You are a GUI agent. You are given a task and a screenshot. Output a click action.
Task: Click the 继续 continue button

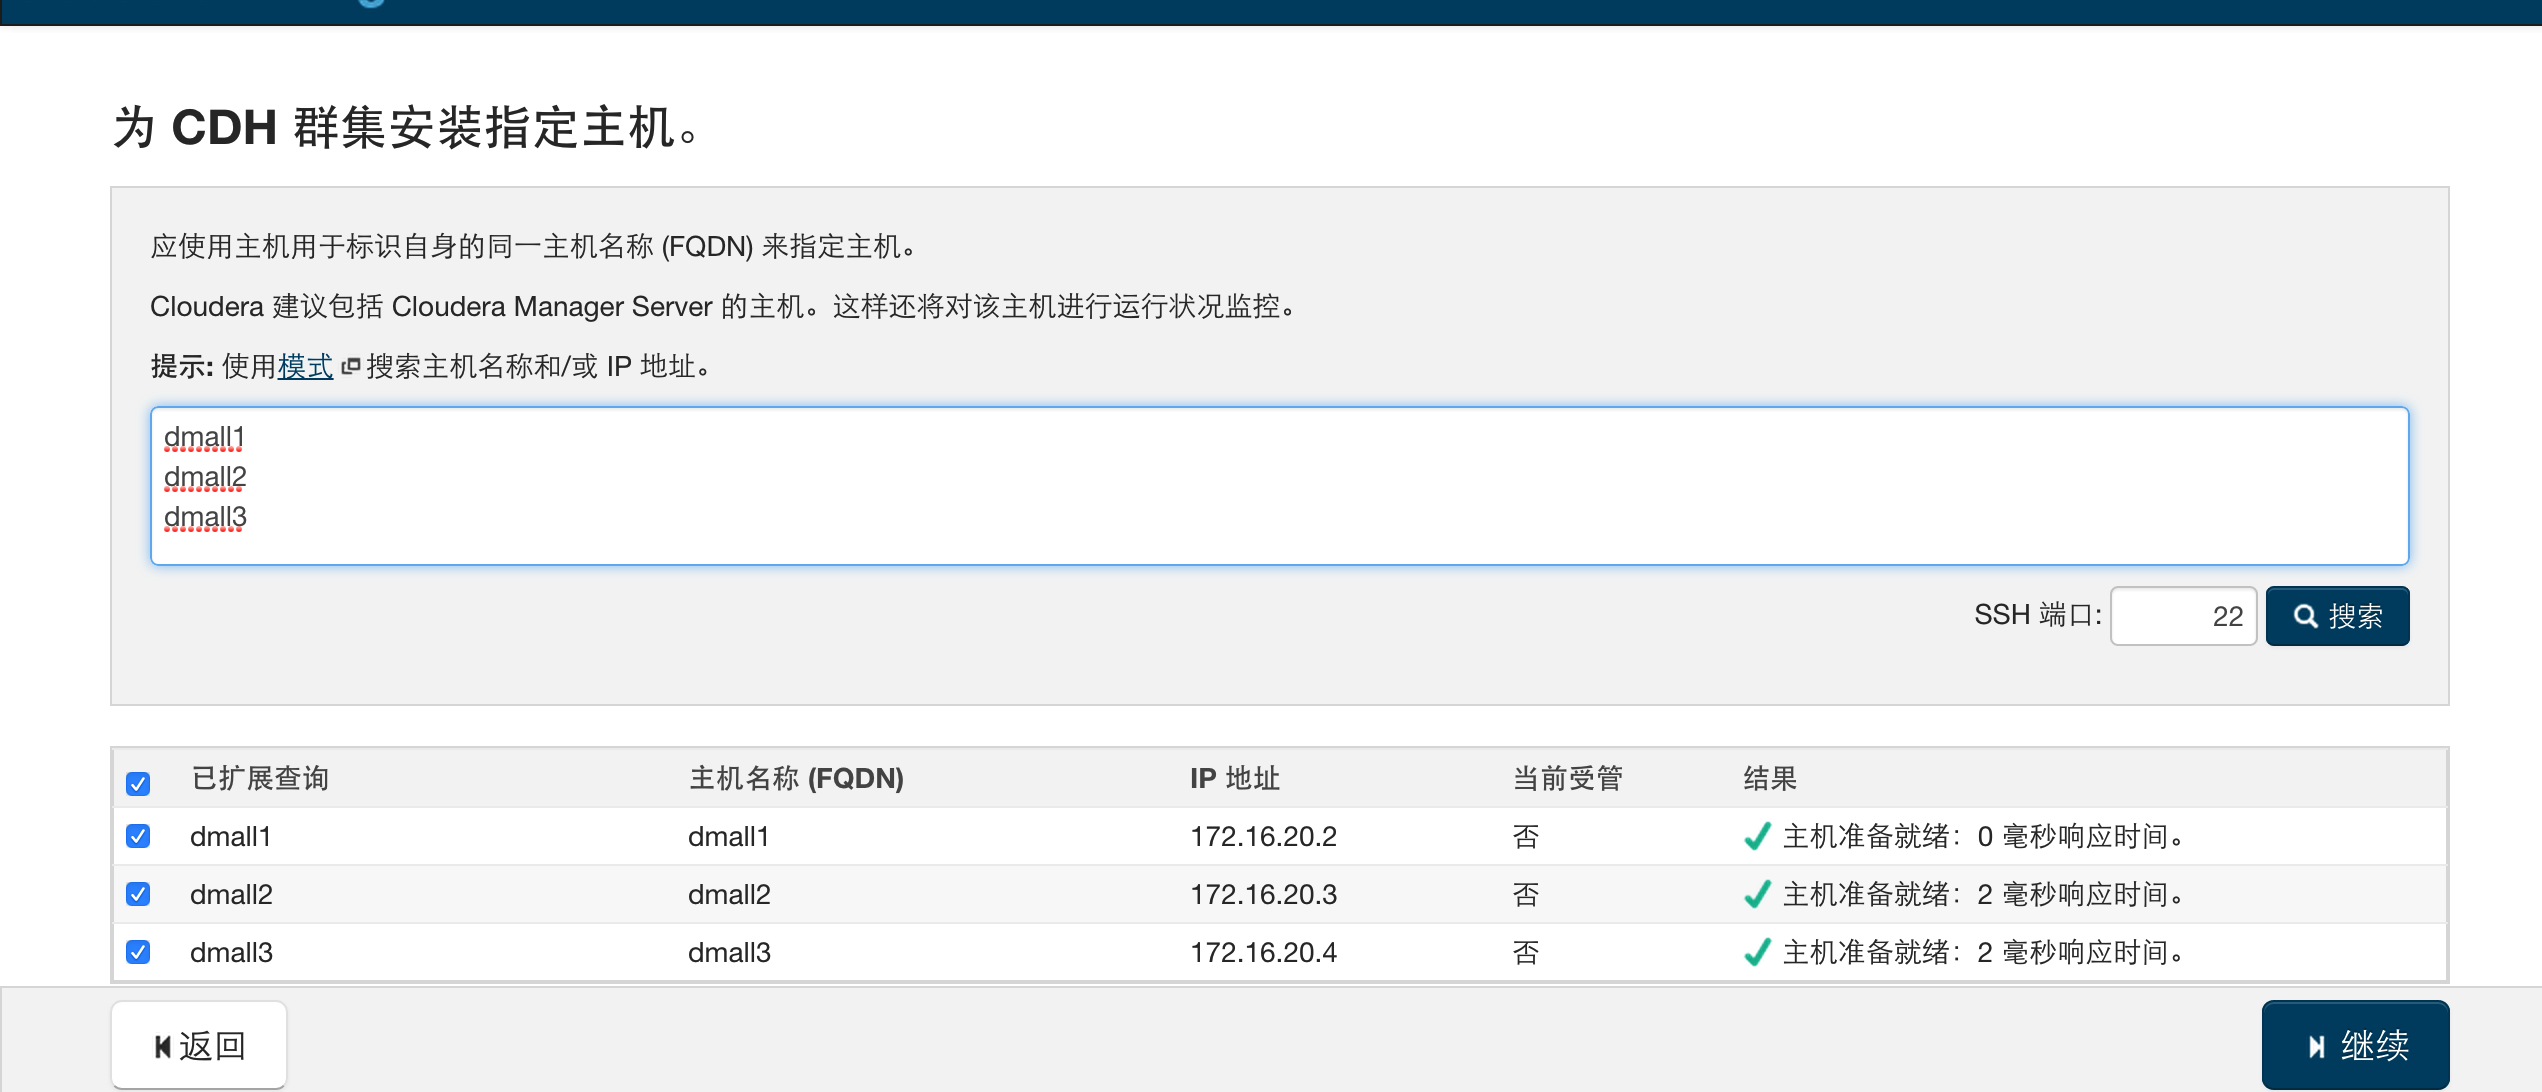2355,1045
